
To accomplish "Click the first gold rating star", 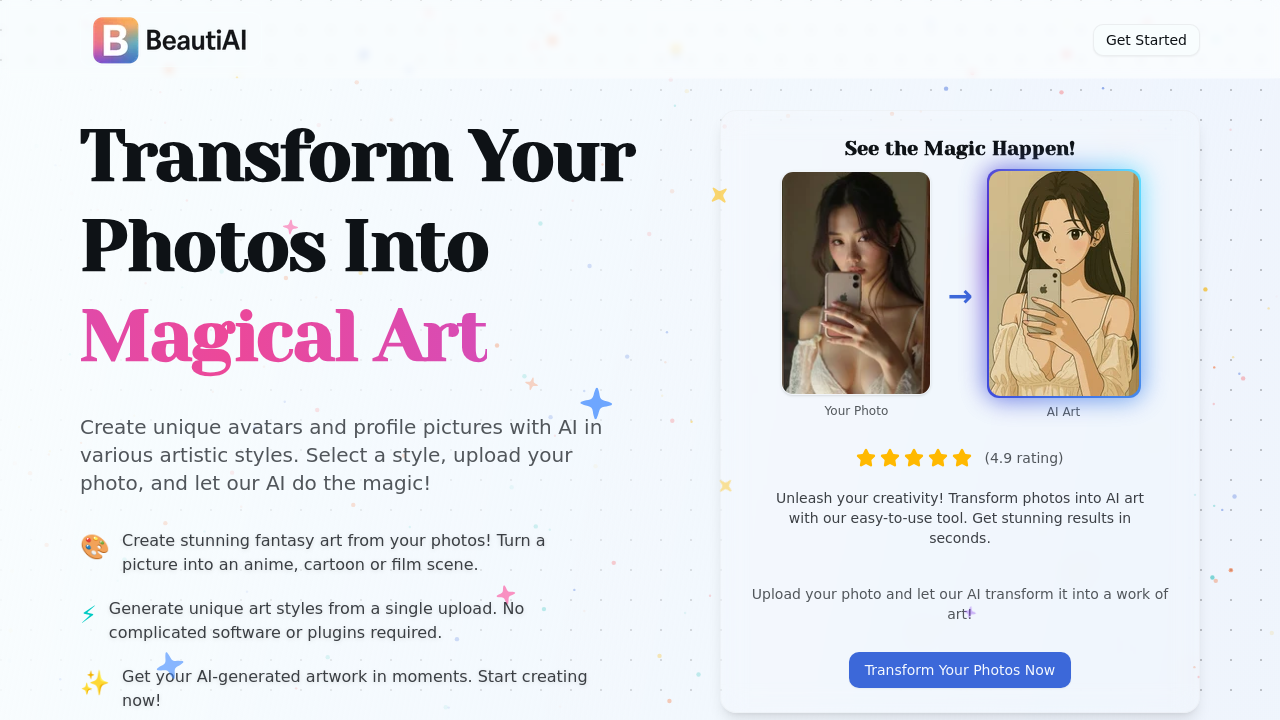I will click(866, 458).
